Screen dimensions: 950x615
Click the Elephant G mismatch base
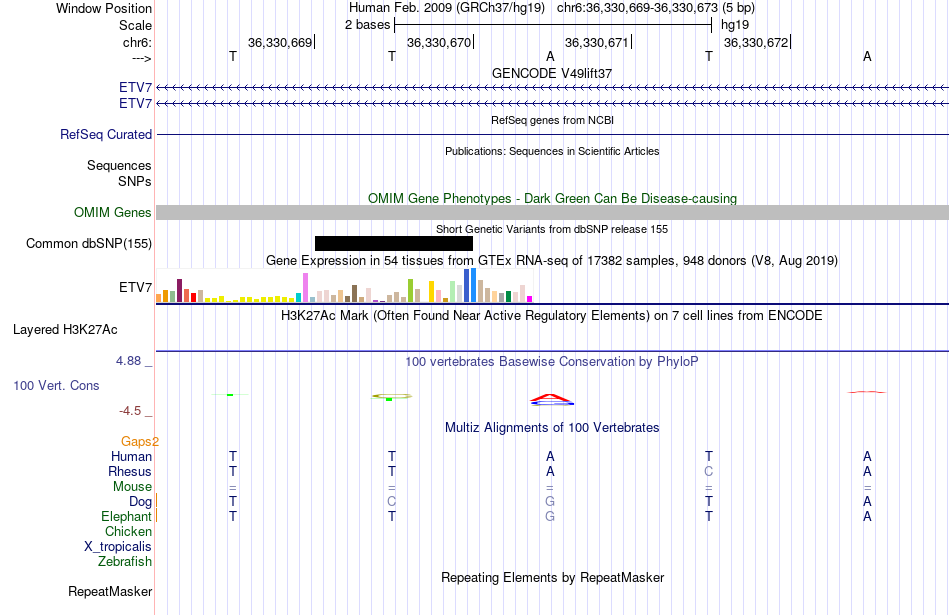(x=550, y=516)
